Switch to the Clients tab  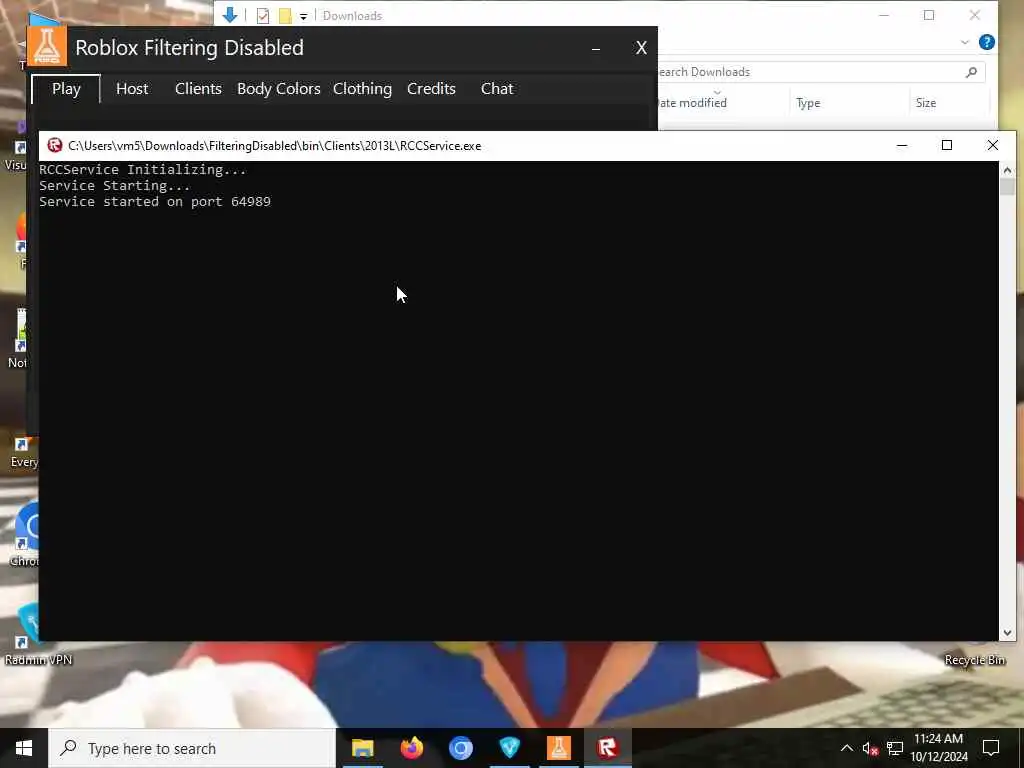198,89
